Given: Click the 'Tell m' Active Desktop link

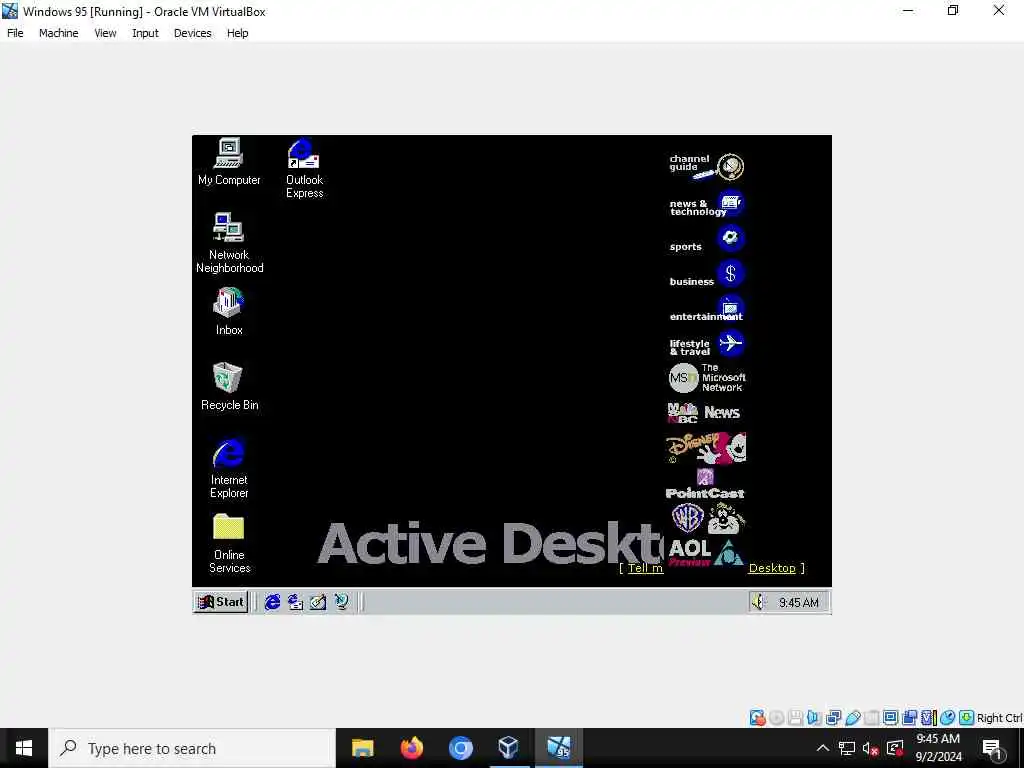Looking at the screenshot, I should coord(645,568).
